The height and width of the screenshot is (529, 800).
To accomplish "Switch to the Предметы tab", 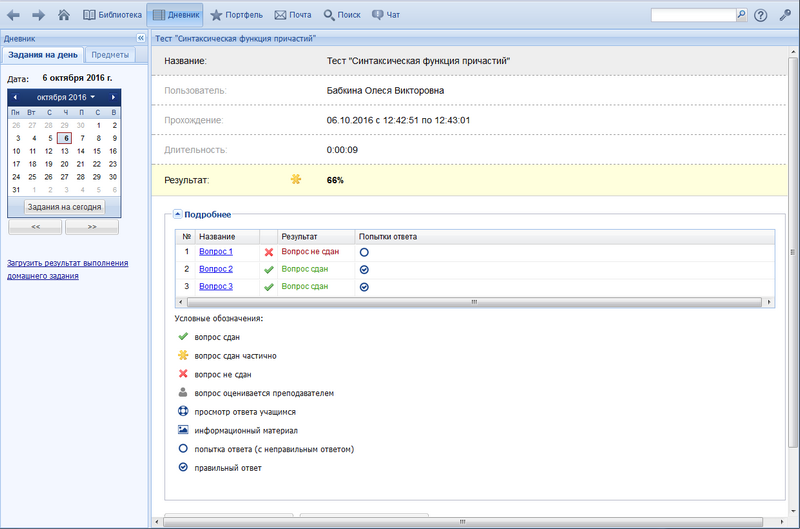I will (109, 55).
